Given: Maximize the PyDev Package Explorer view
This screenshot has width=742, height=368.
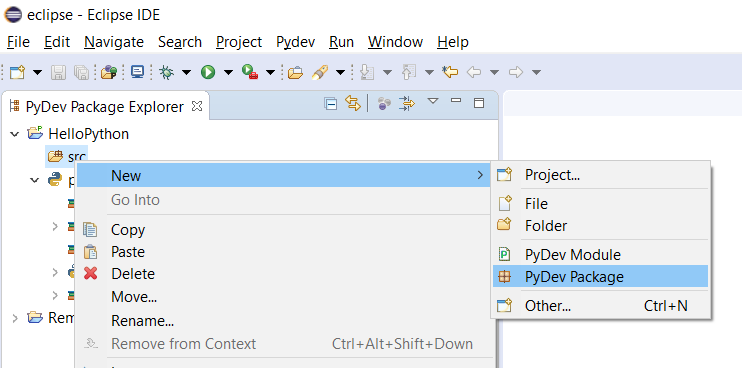Looking at the screenshot, I should click(x=479, y=103).
